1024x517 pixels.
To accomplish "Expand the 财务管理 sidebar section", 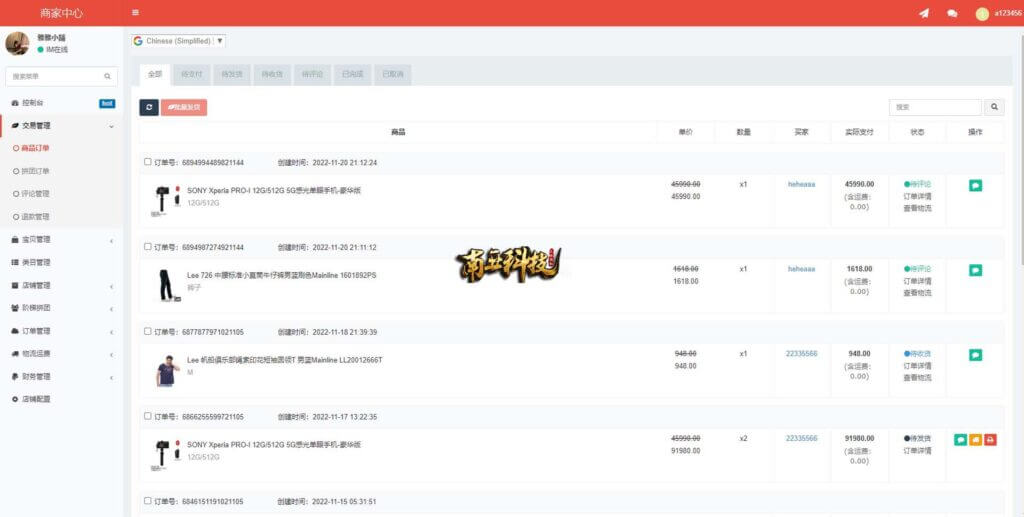I will pos(61,377).
